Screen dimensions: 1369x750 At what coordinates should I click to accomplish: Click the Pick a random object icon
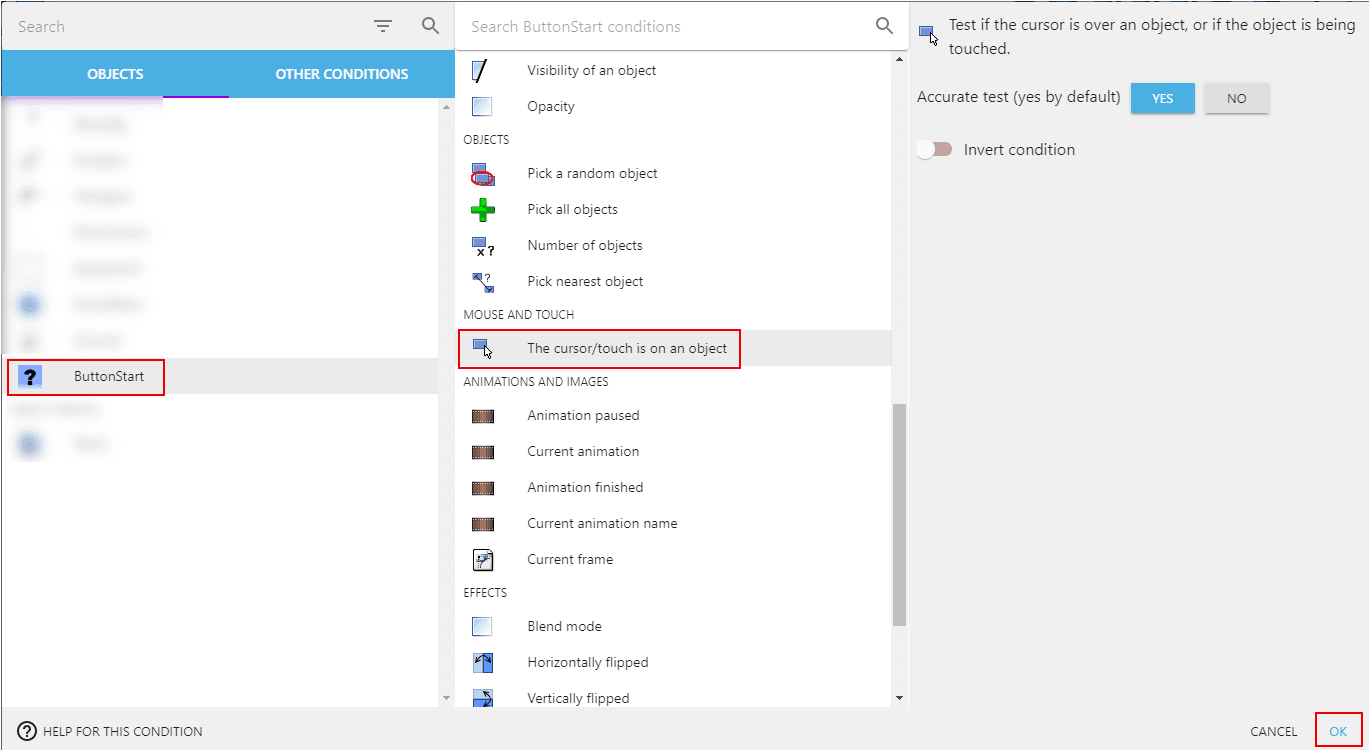click(x=483, y=174)
